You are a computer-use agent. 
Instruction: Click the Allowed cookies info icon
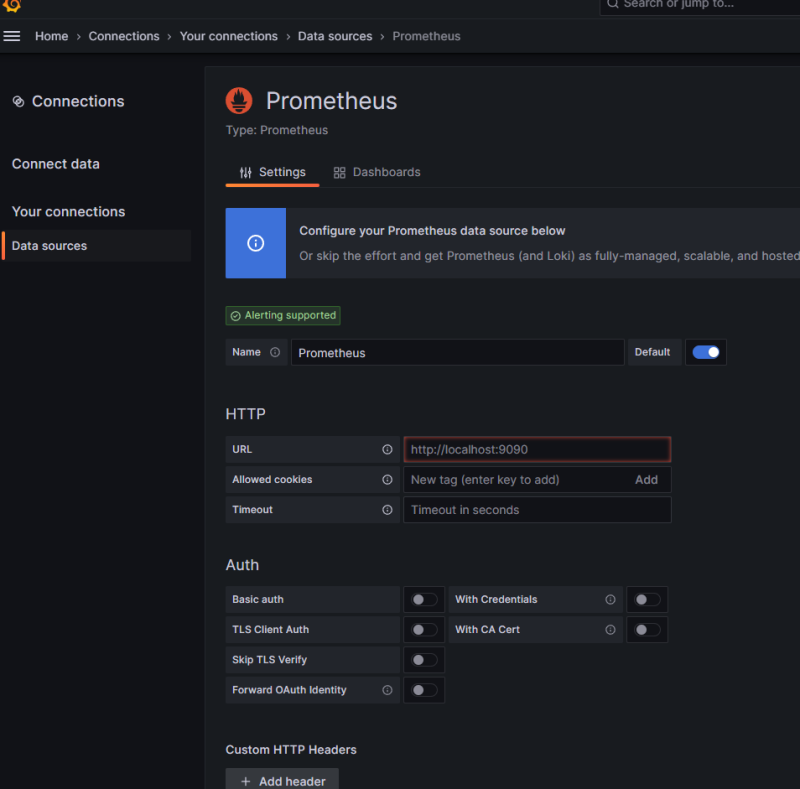tap(387, 480)
